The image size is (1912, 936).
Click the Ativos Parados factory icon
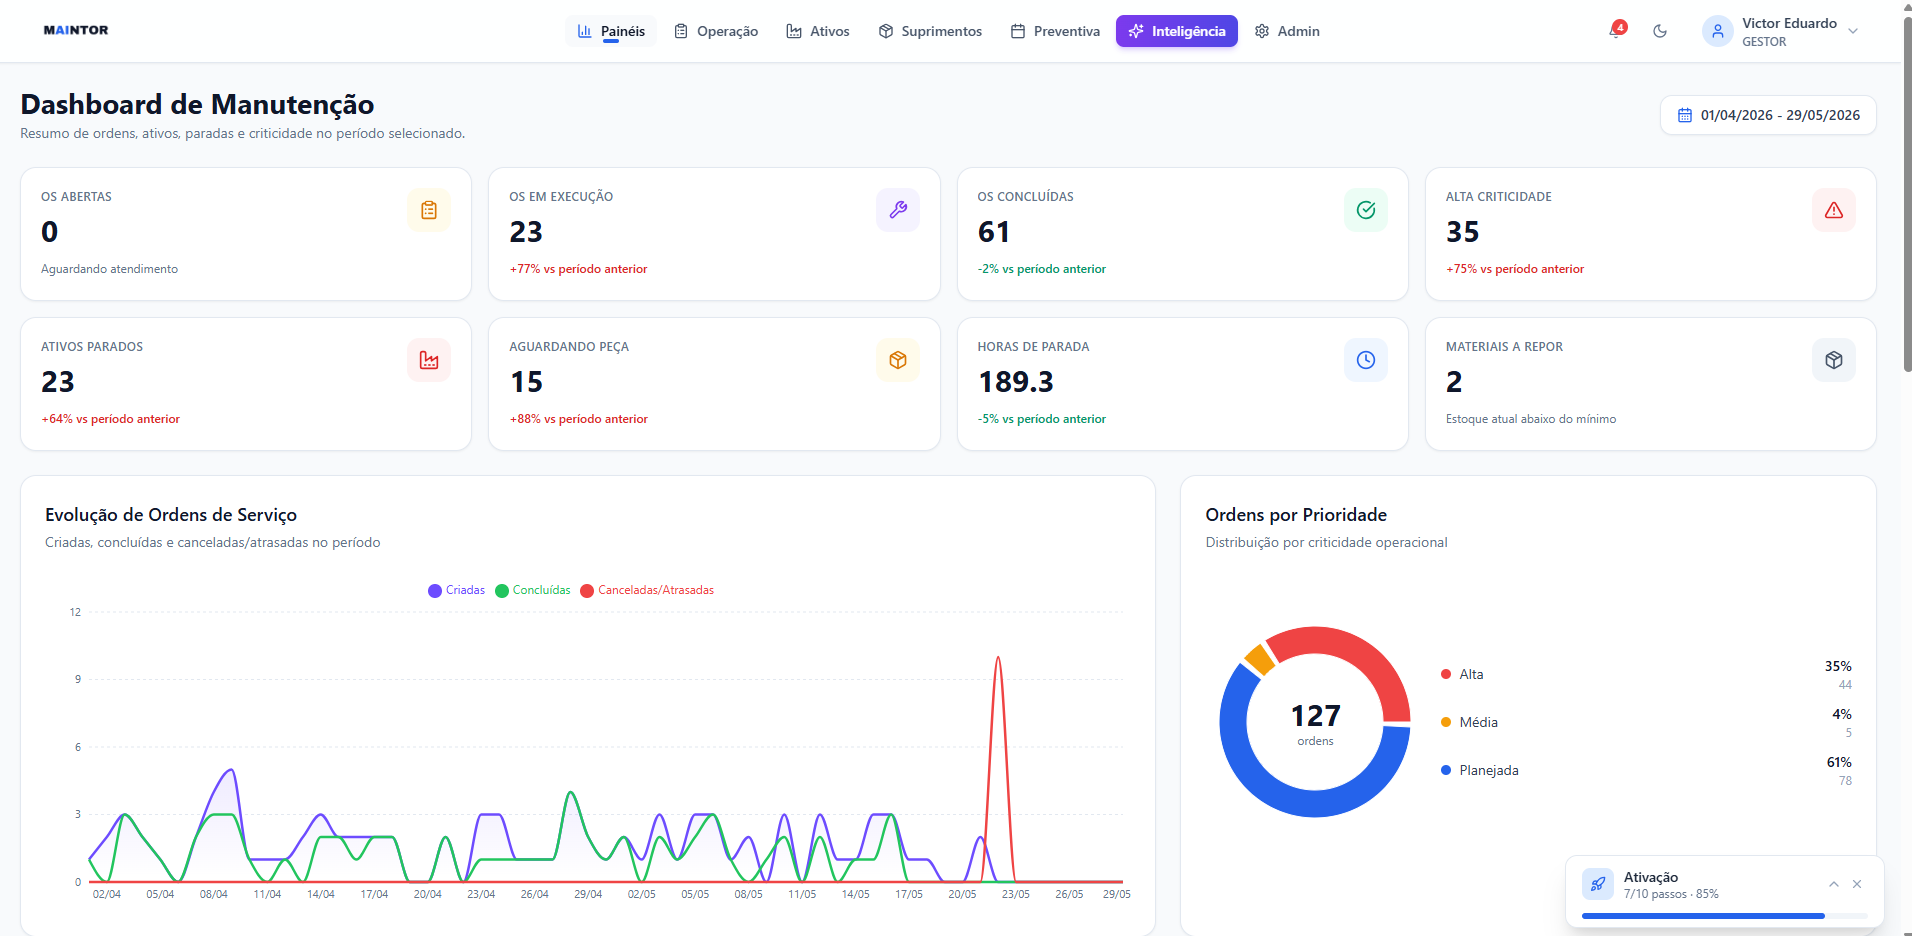429,360
